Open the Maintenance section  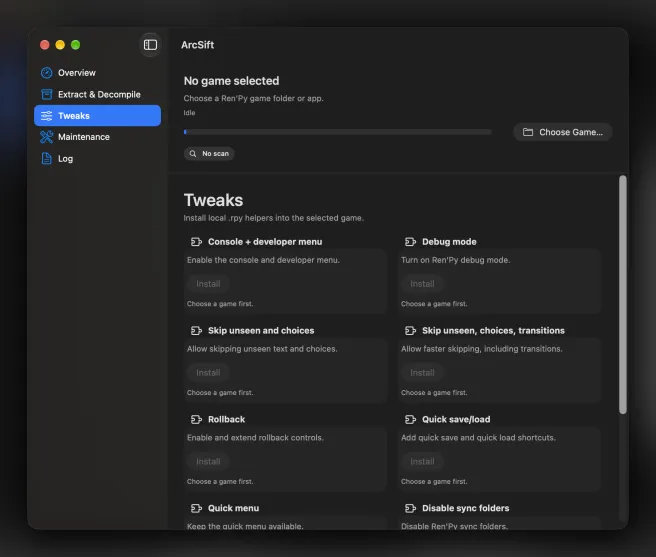pos(97,137)
